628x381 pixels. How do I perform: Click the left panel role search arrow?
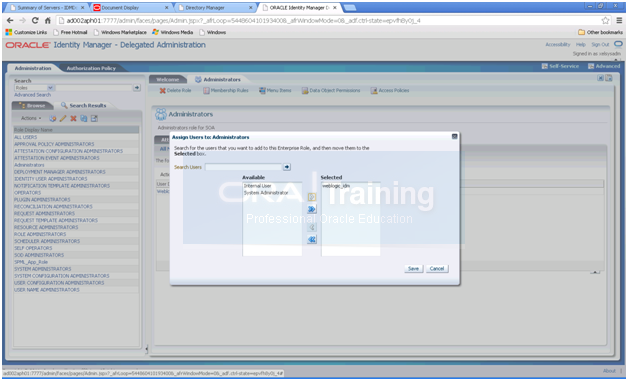[x=137, y=87]
